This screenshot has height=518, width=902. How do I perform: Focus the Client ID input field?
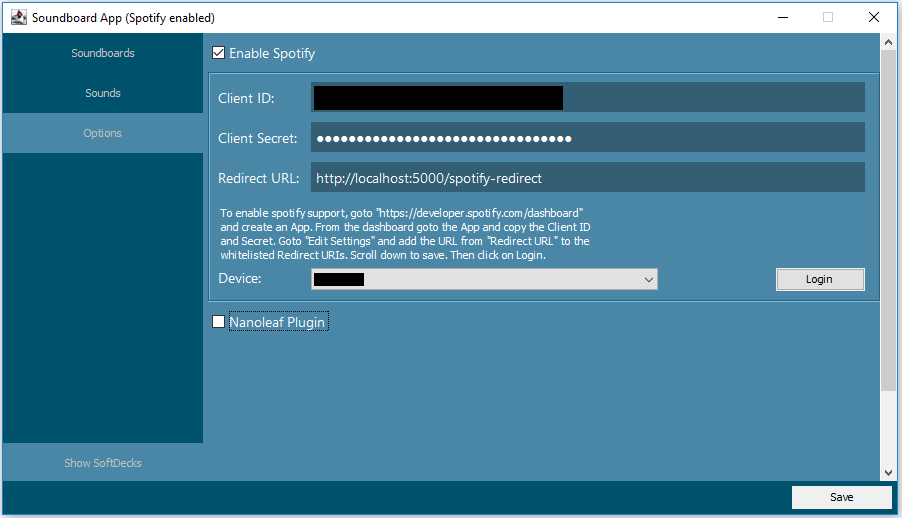pos(587,97)
